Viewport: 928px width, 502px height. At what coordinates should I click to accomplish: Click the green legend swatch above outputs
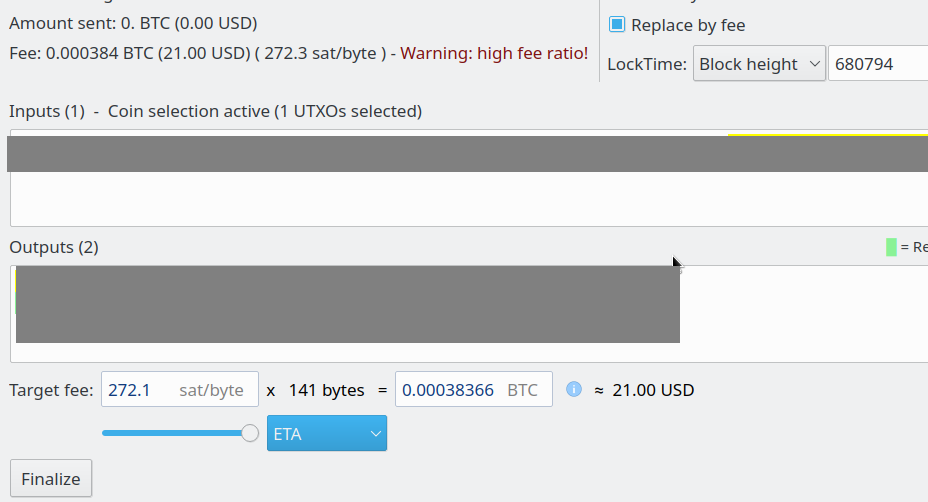pos(891,247)
